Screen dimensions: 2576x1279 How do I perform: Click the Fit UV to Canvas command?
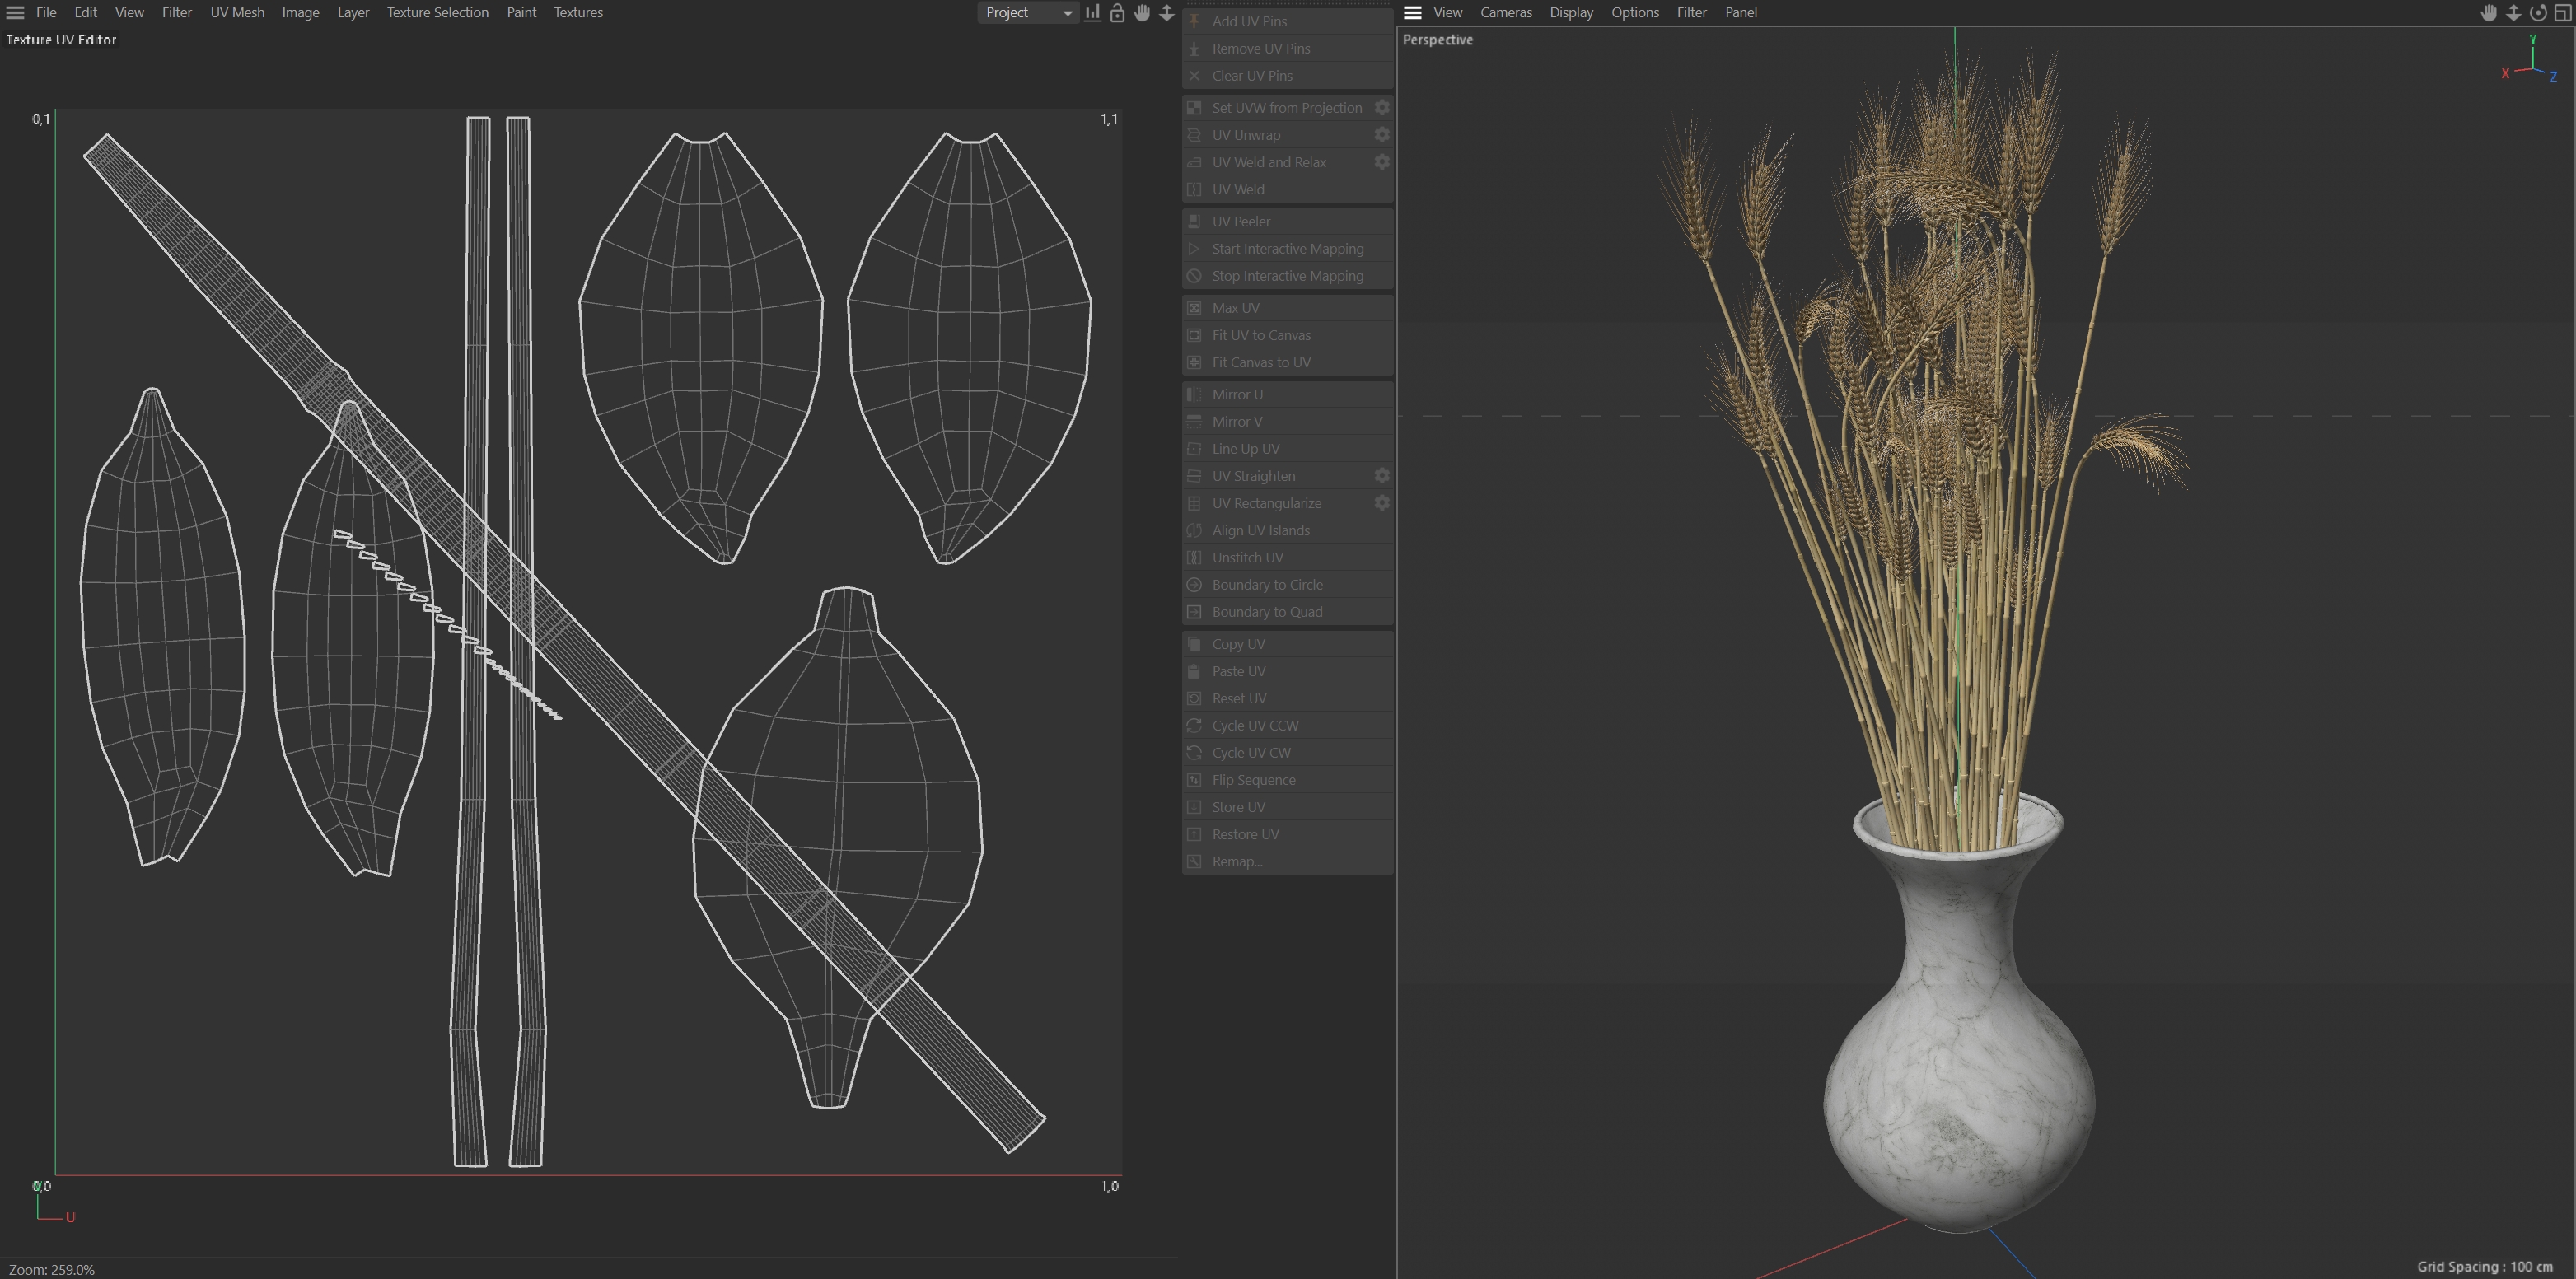pos(1260,335)
